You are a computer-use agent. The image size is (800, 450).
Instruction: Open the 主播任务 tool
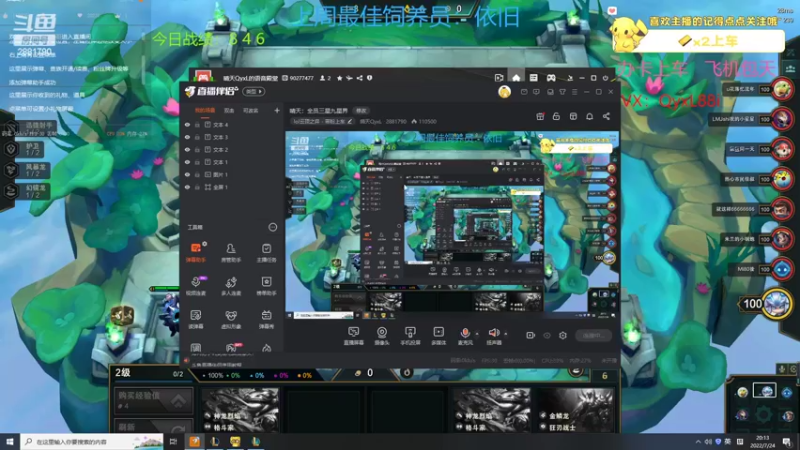coord(266,253)
